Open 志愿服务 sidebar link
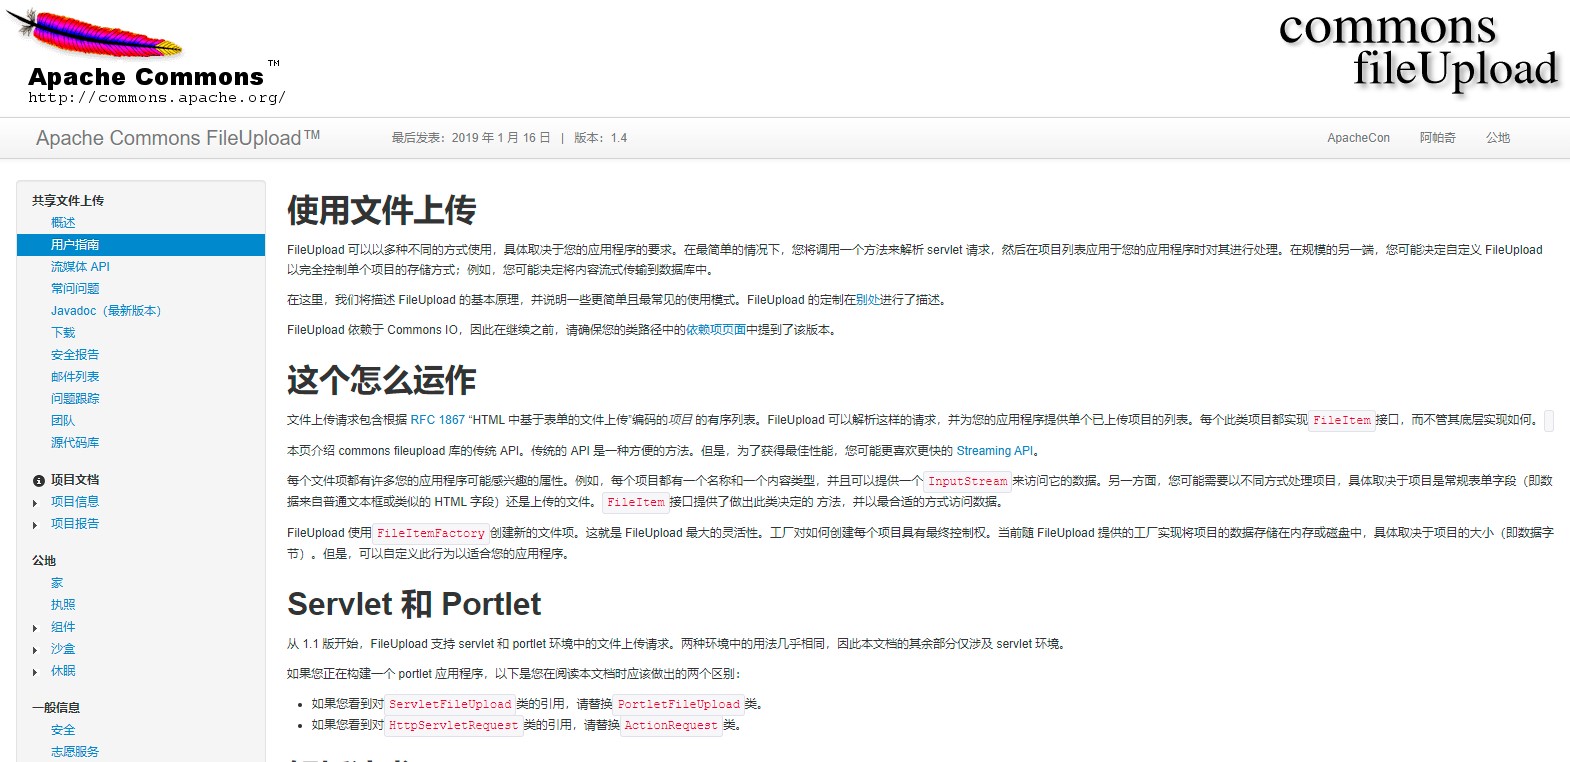Image resolution: width=1570 pixels, height=762 pixels. [75, 752]
